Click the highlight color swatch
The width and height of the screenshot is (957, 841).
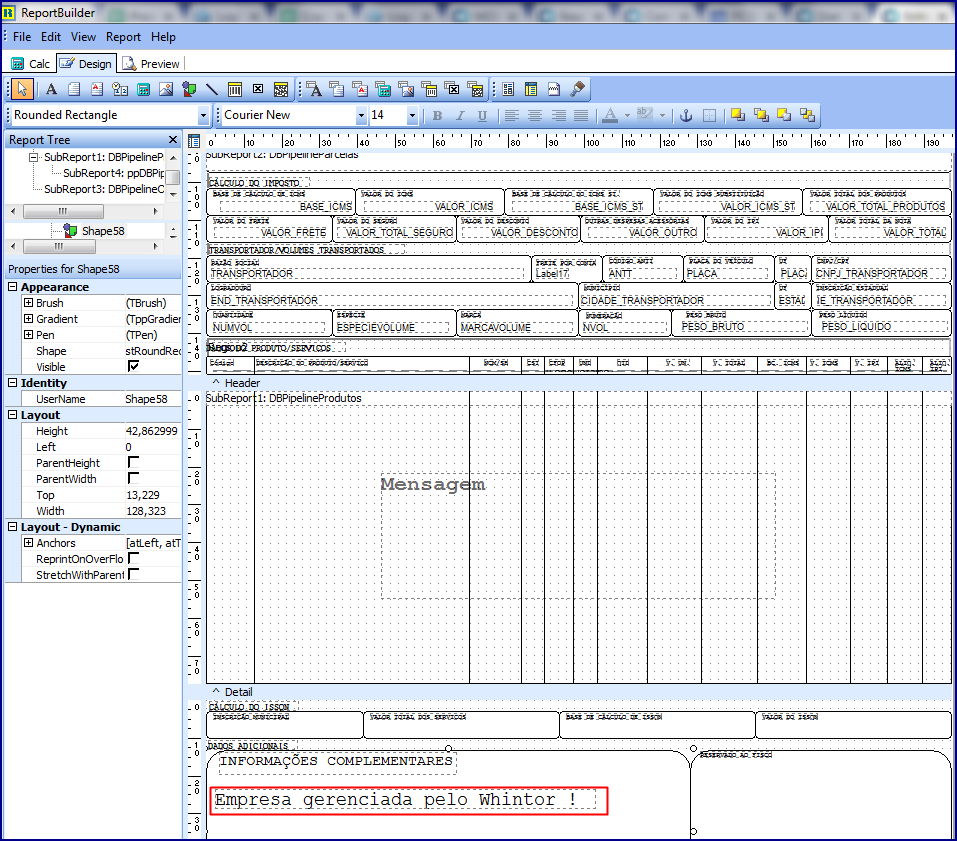click(645, 115)
